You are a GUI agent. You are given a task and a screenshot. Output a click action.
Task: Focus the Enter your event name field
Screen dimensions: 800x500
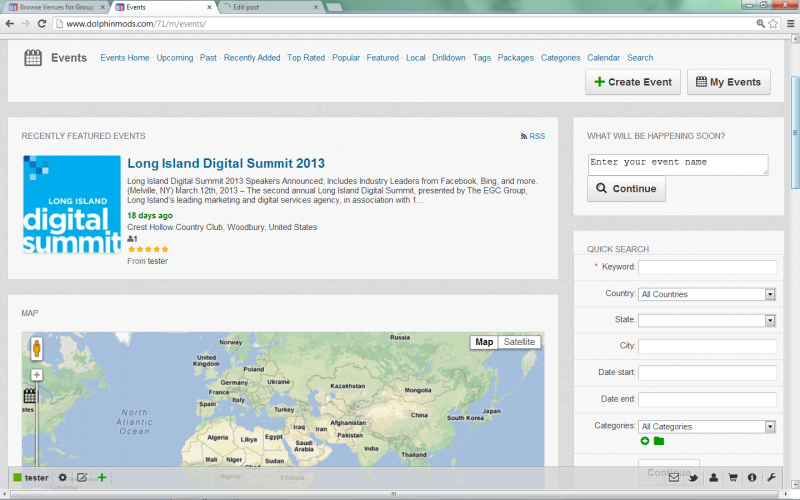(678, 165)
